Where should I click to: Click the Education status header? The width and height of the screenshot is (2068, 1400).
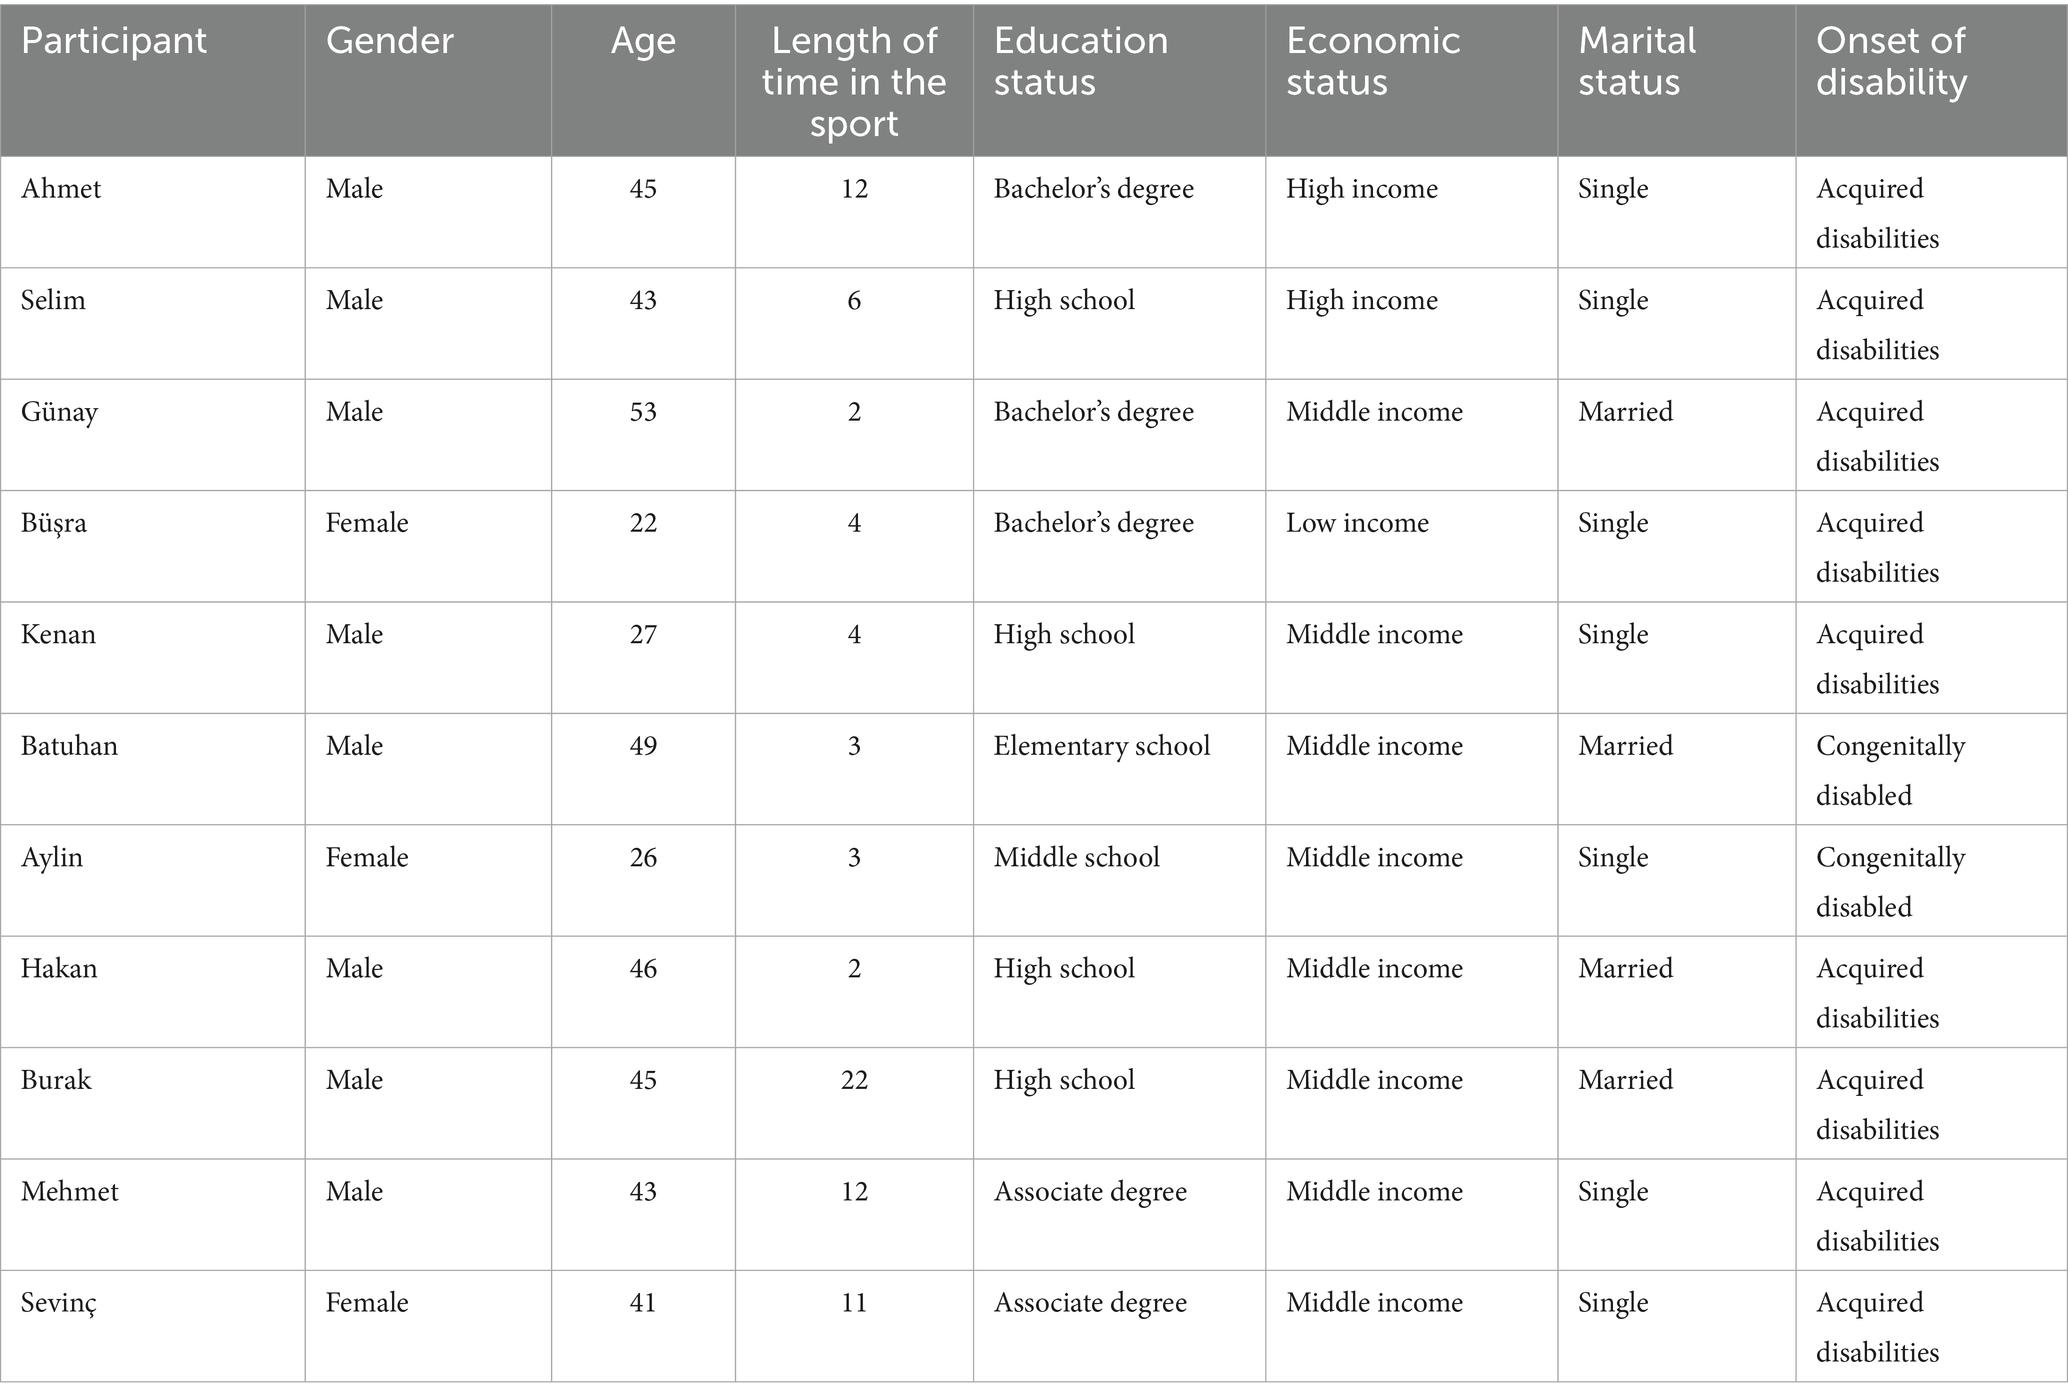(1080, 62)
